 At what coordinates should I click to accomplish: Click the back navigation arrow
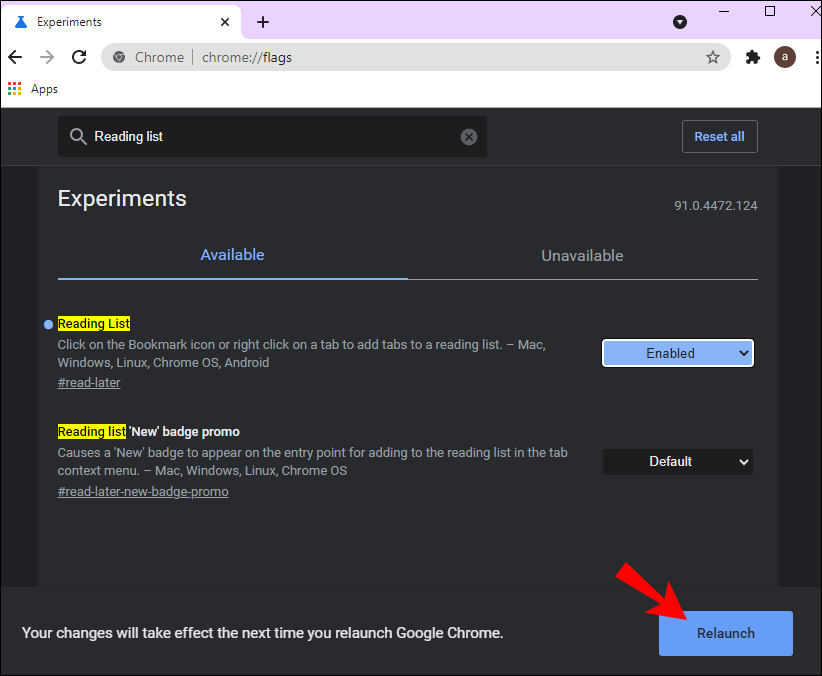[x=16, y=57]
